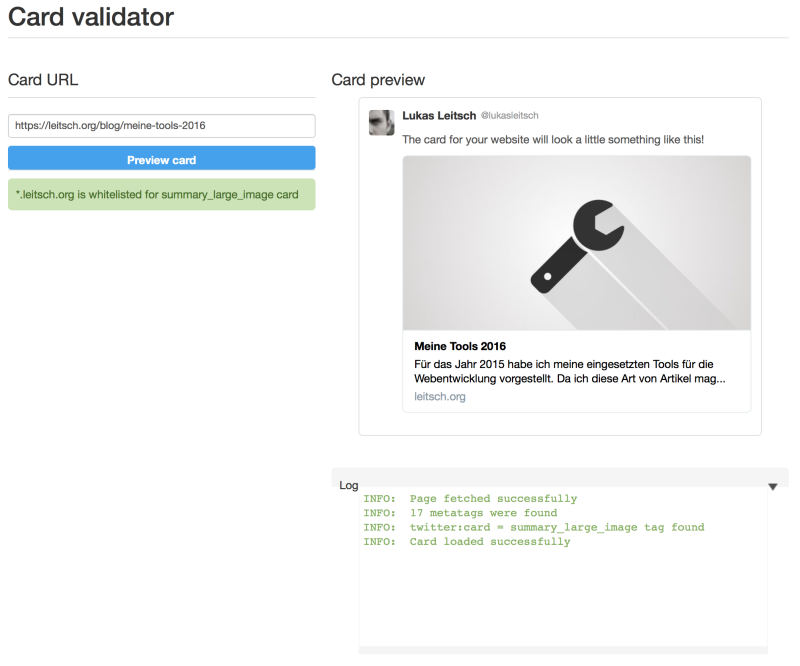Click the Card preview section heading
Image resolution: width=800 pixels, height=666 pixels.
378,80
